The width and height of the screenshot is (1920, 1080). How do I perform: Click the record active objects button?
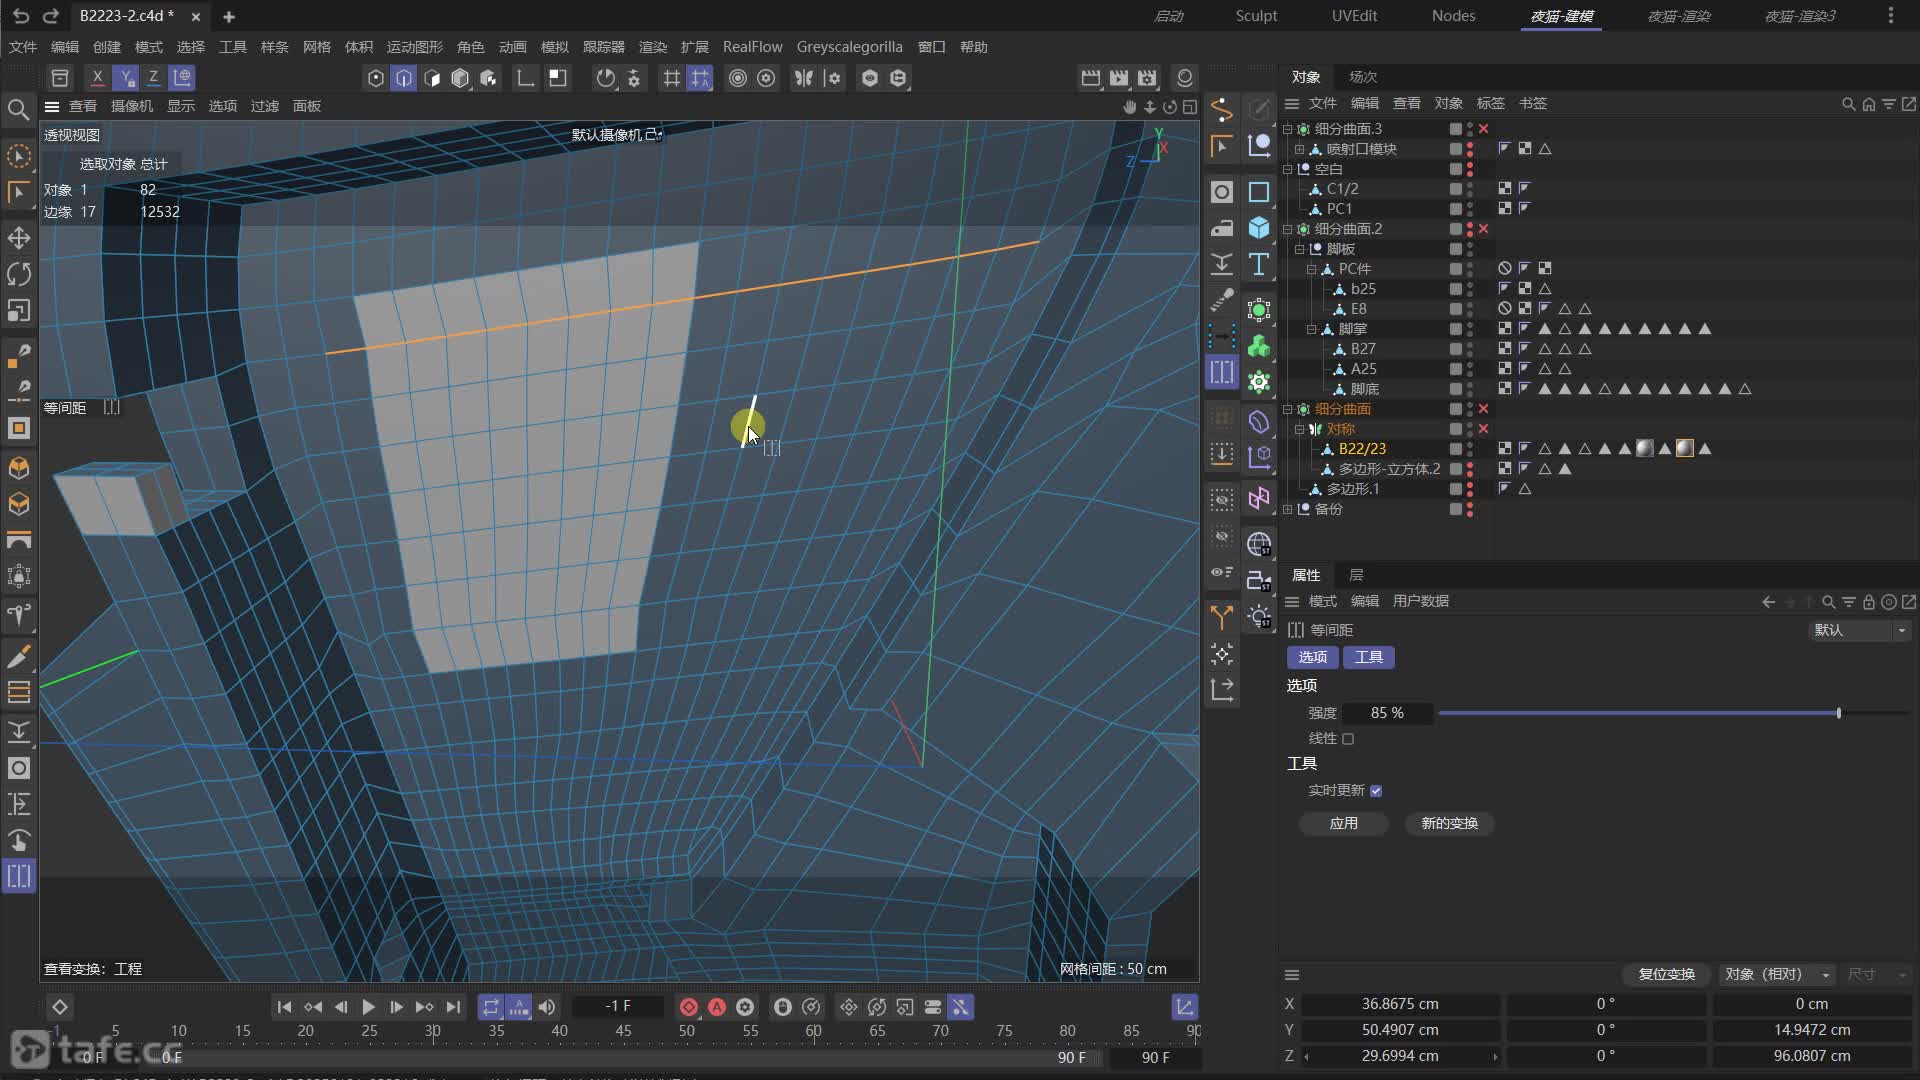pos(689,1007)
